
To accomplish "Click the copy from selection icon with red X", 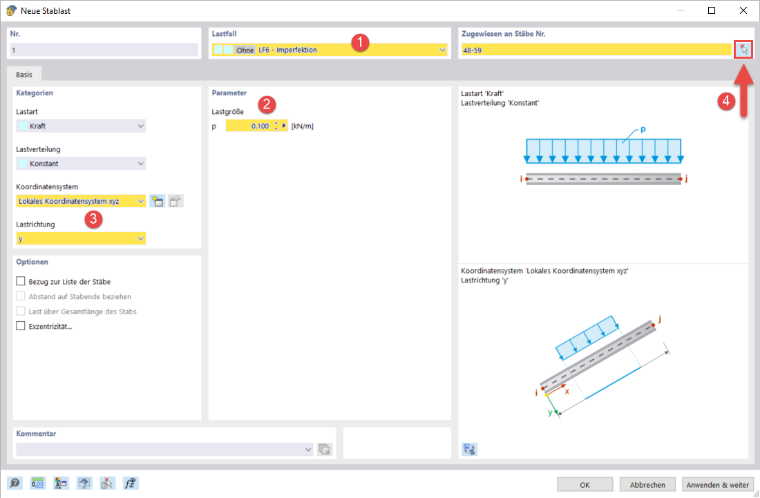I will coord(107,483).
